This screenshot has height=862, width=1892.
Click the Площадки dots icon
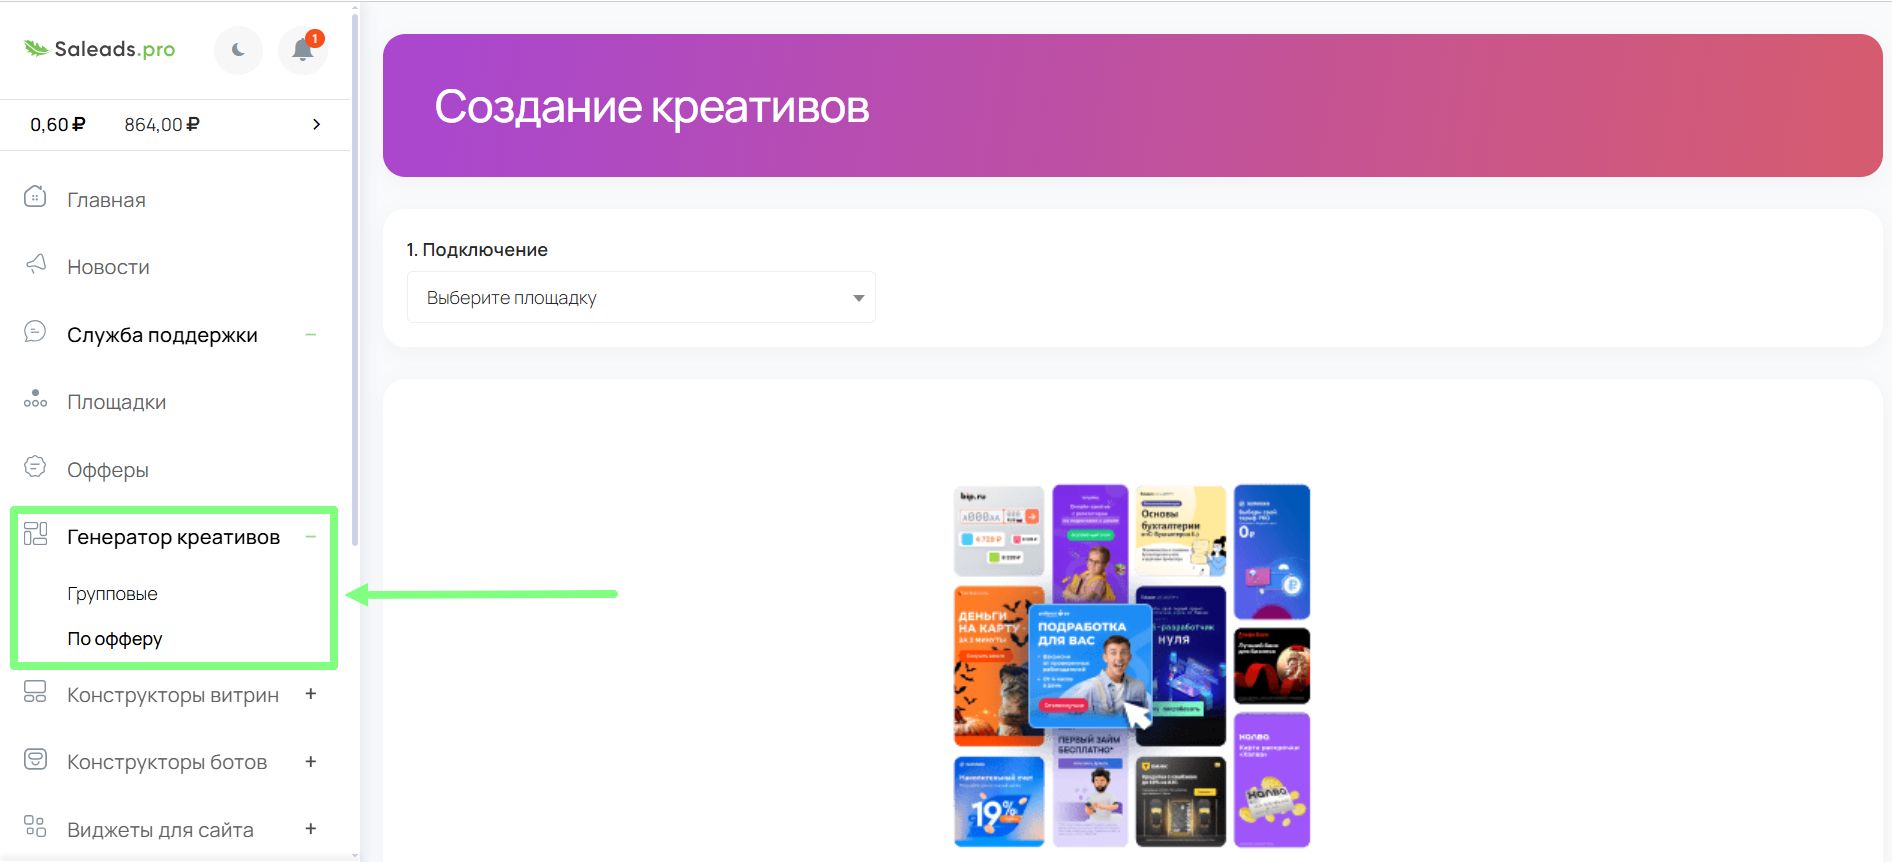(x=35, y=400)
